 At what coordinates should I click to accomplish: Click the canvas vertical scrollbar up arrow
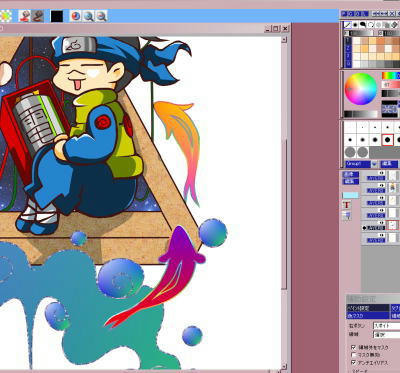coord(284,39)
